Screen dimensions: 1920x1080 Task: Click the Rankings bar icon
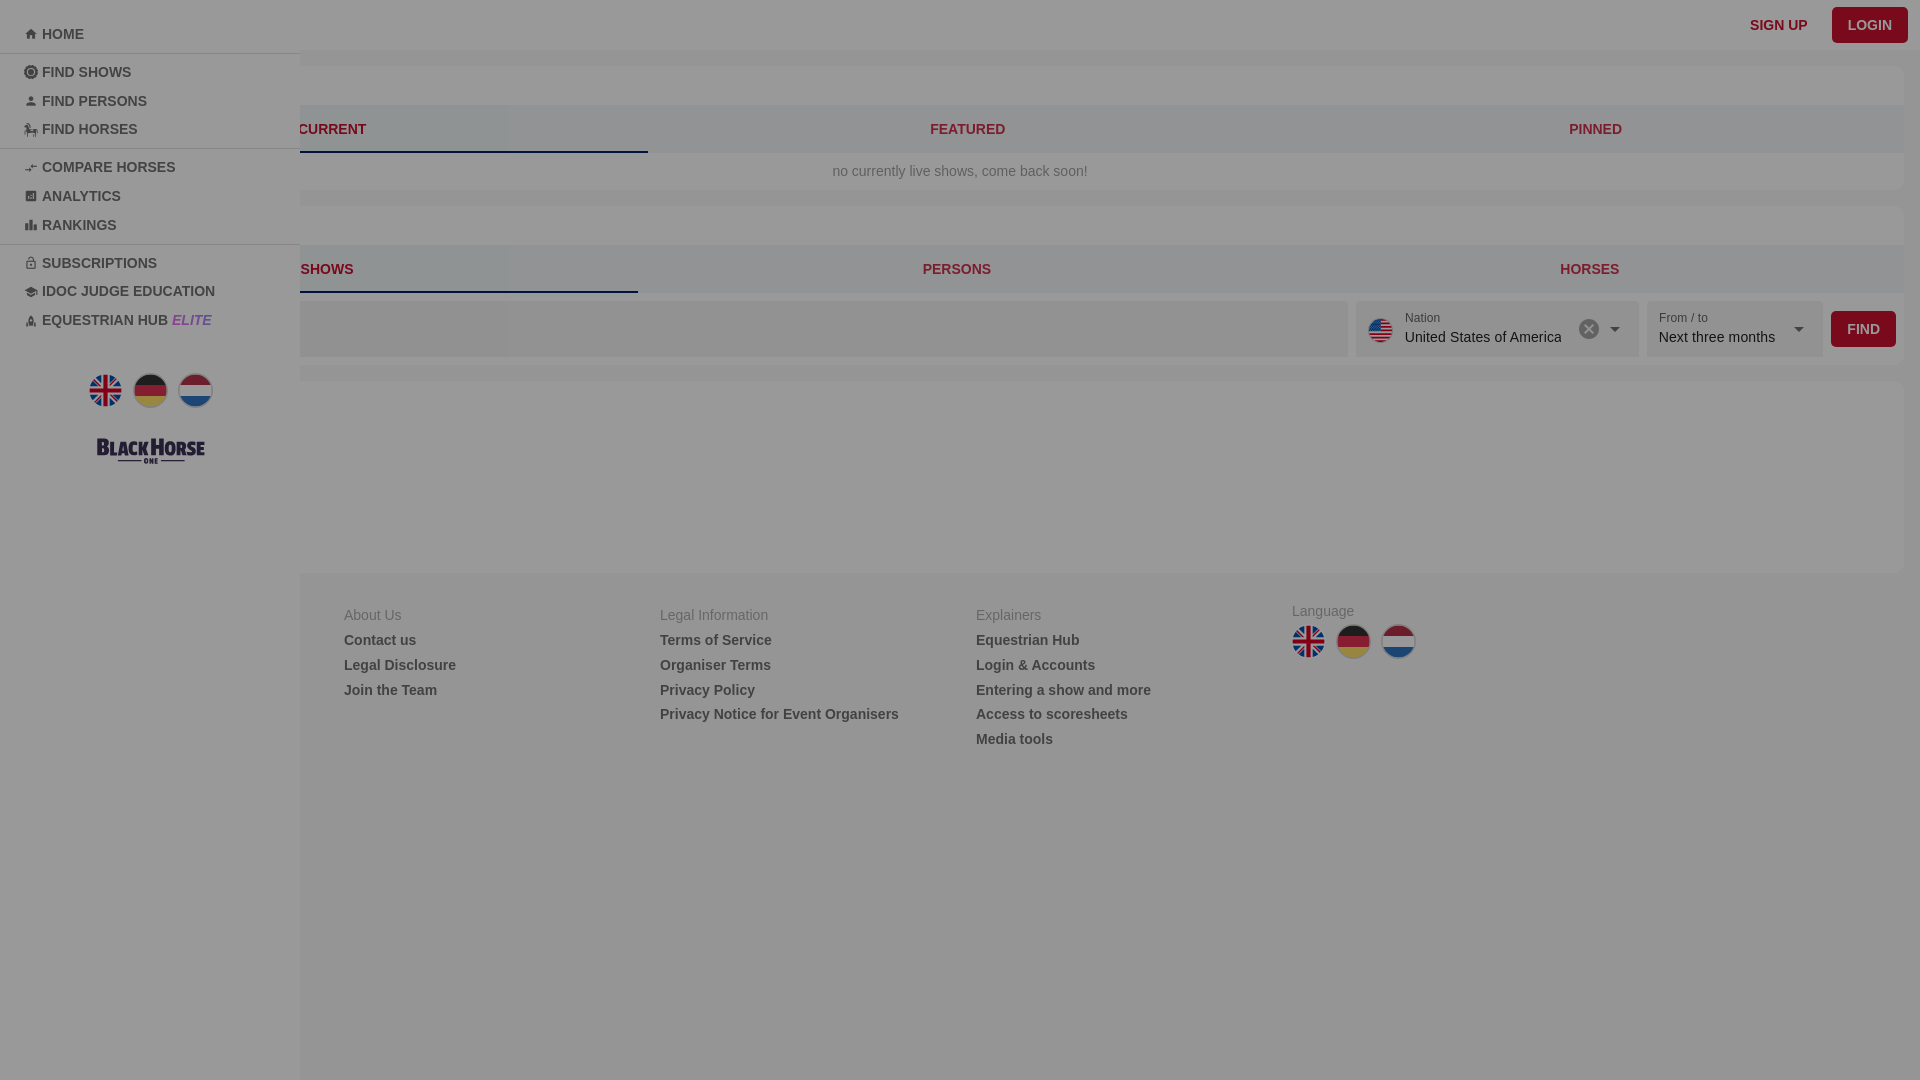31,225
